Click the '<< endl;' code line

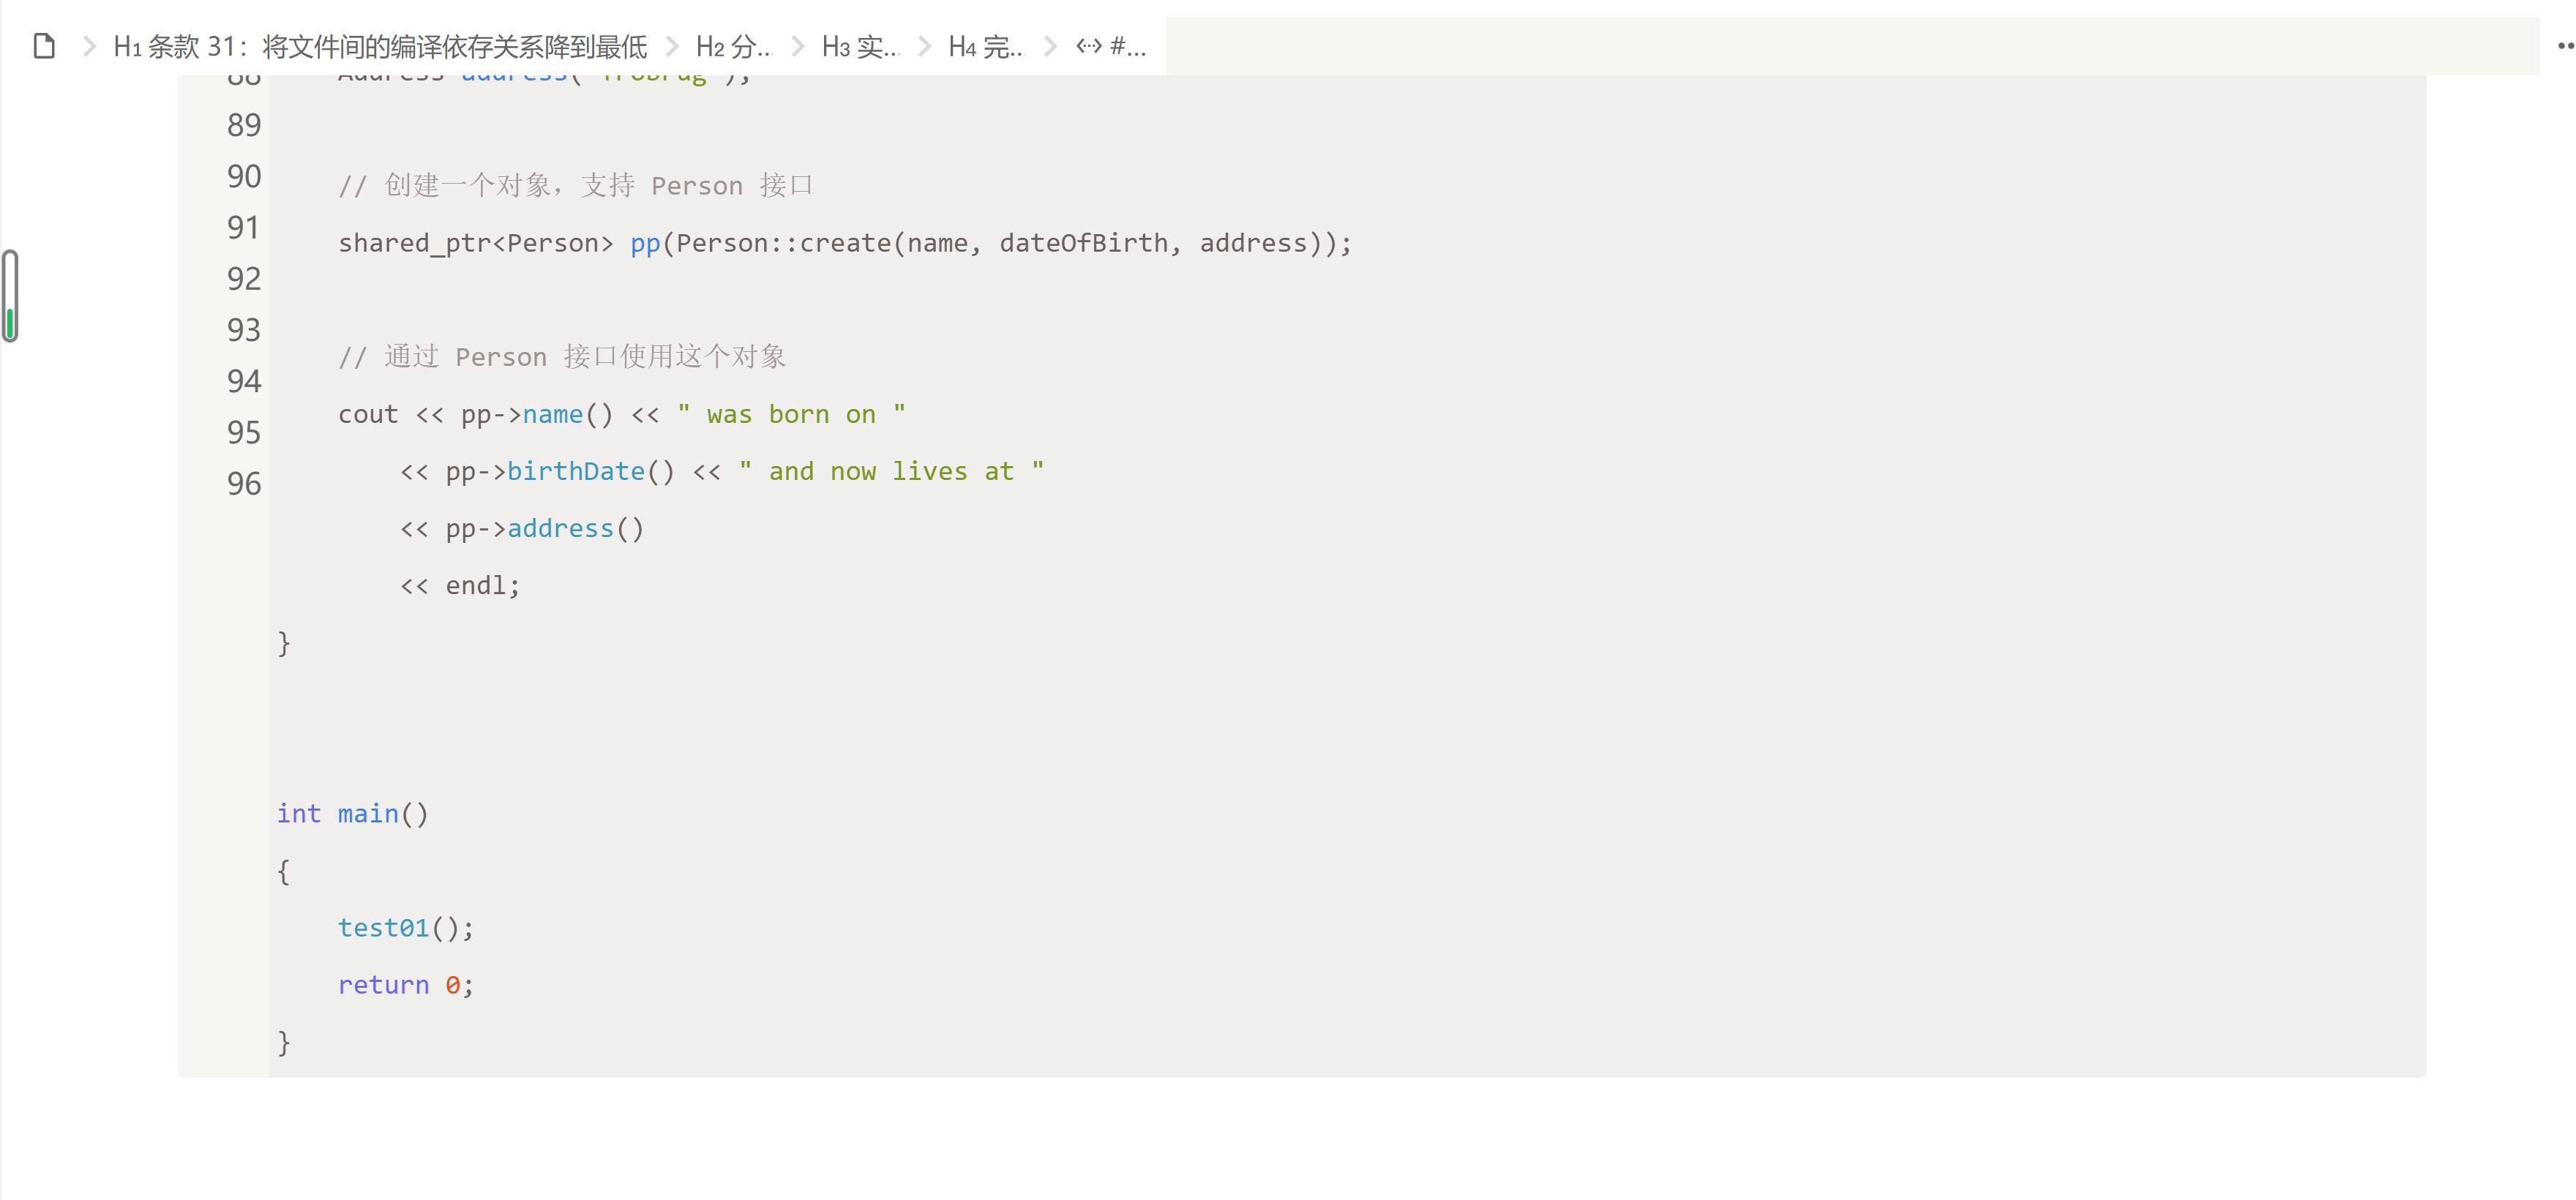pyautogui.click(x=460, y=586)
